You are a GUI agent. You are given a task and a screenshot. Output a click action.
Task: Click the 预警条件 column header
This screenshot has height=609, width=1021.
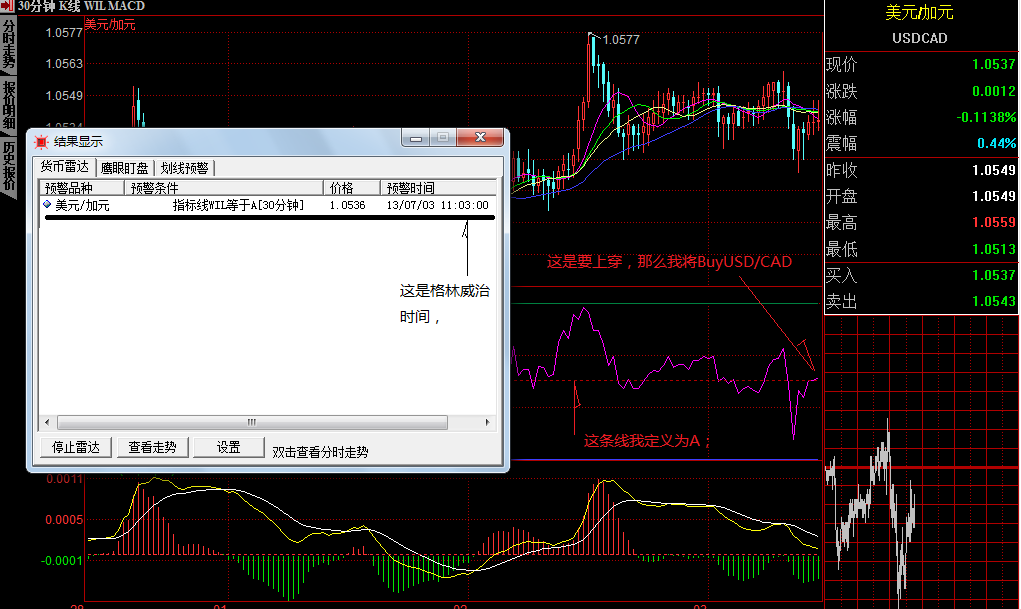(x=223, y=188)
